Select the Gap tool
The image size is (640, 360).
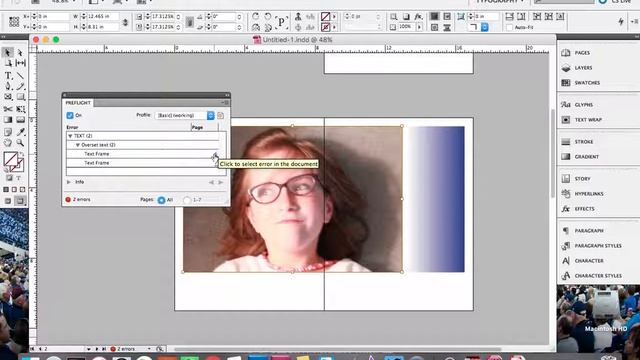[20, 63]
